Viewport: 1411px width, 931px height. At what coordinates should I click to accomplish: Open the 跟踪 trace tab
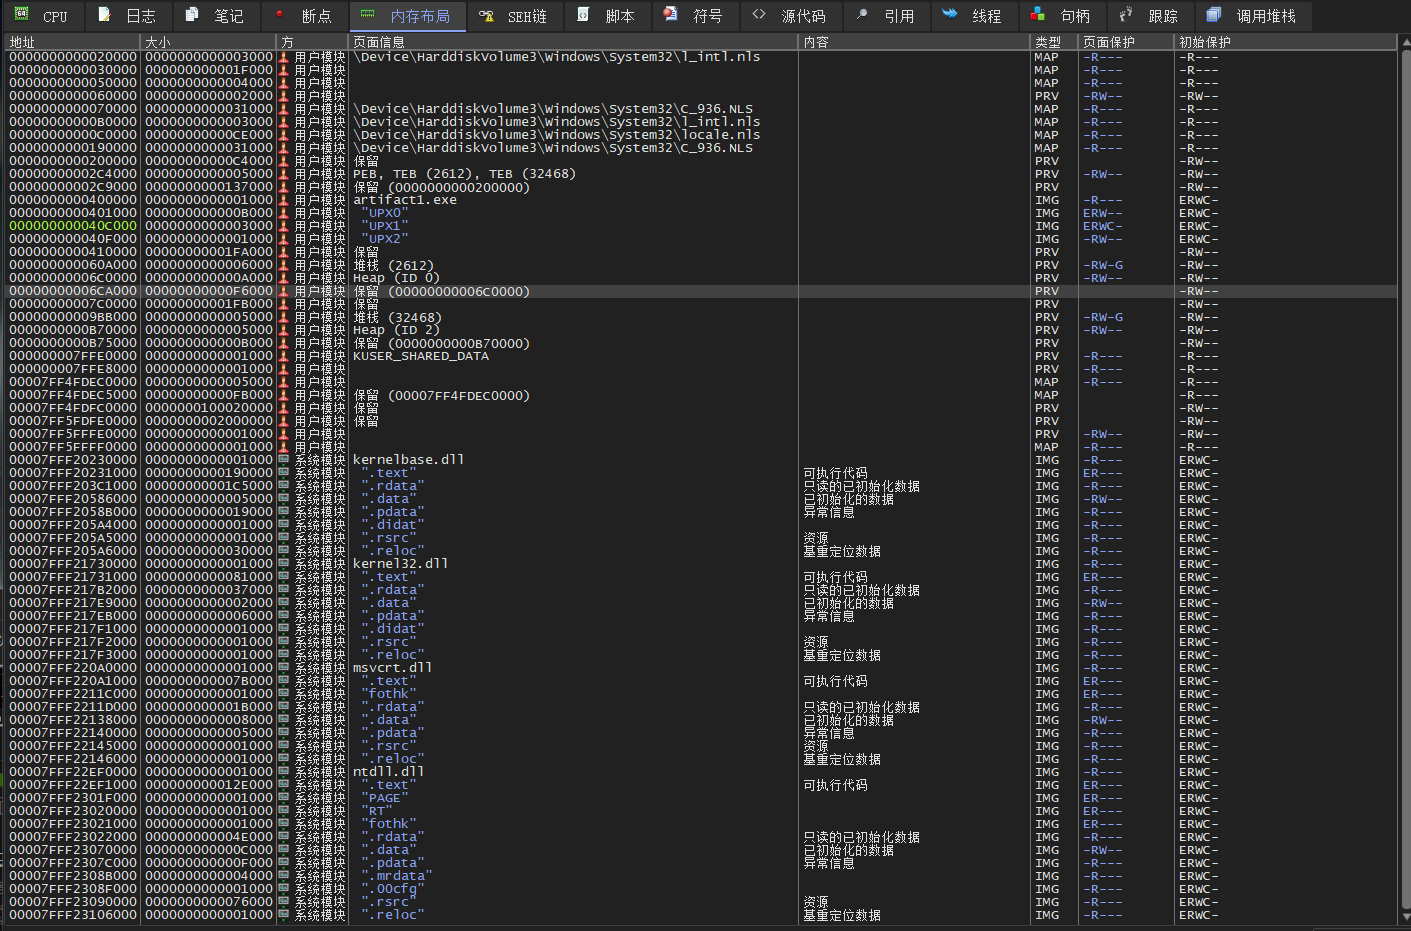coord(1162,16)
